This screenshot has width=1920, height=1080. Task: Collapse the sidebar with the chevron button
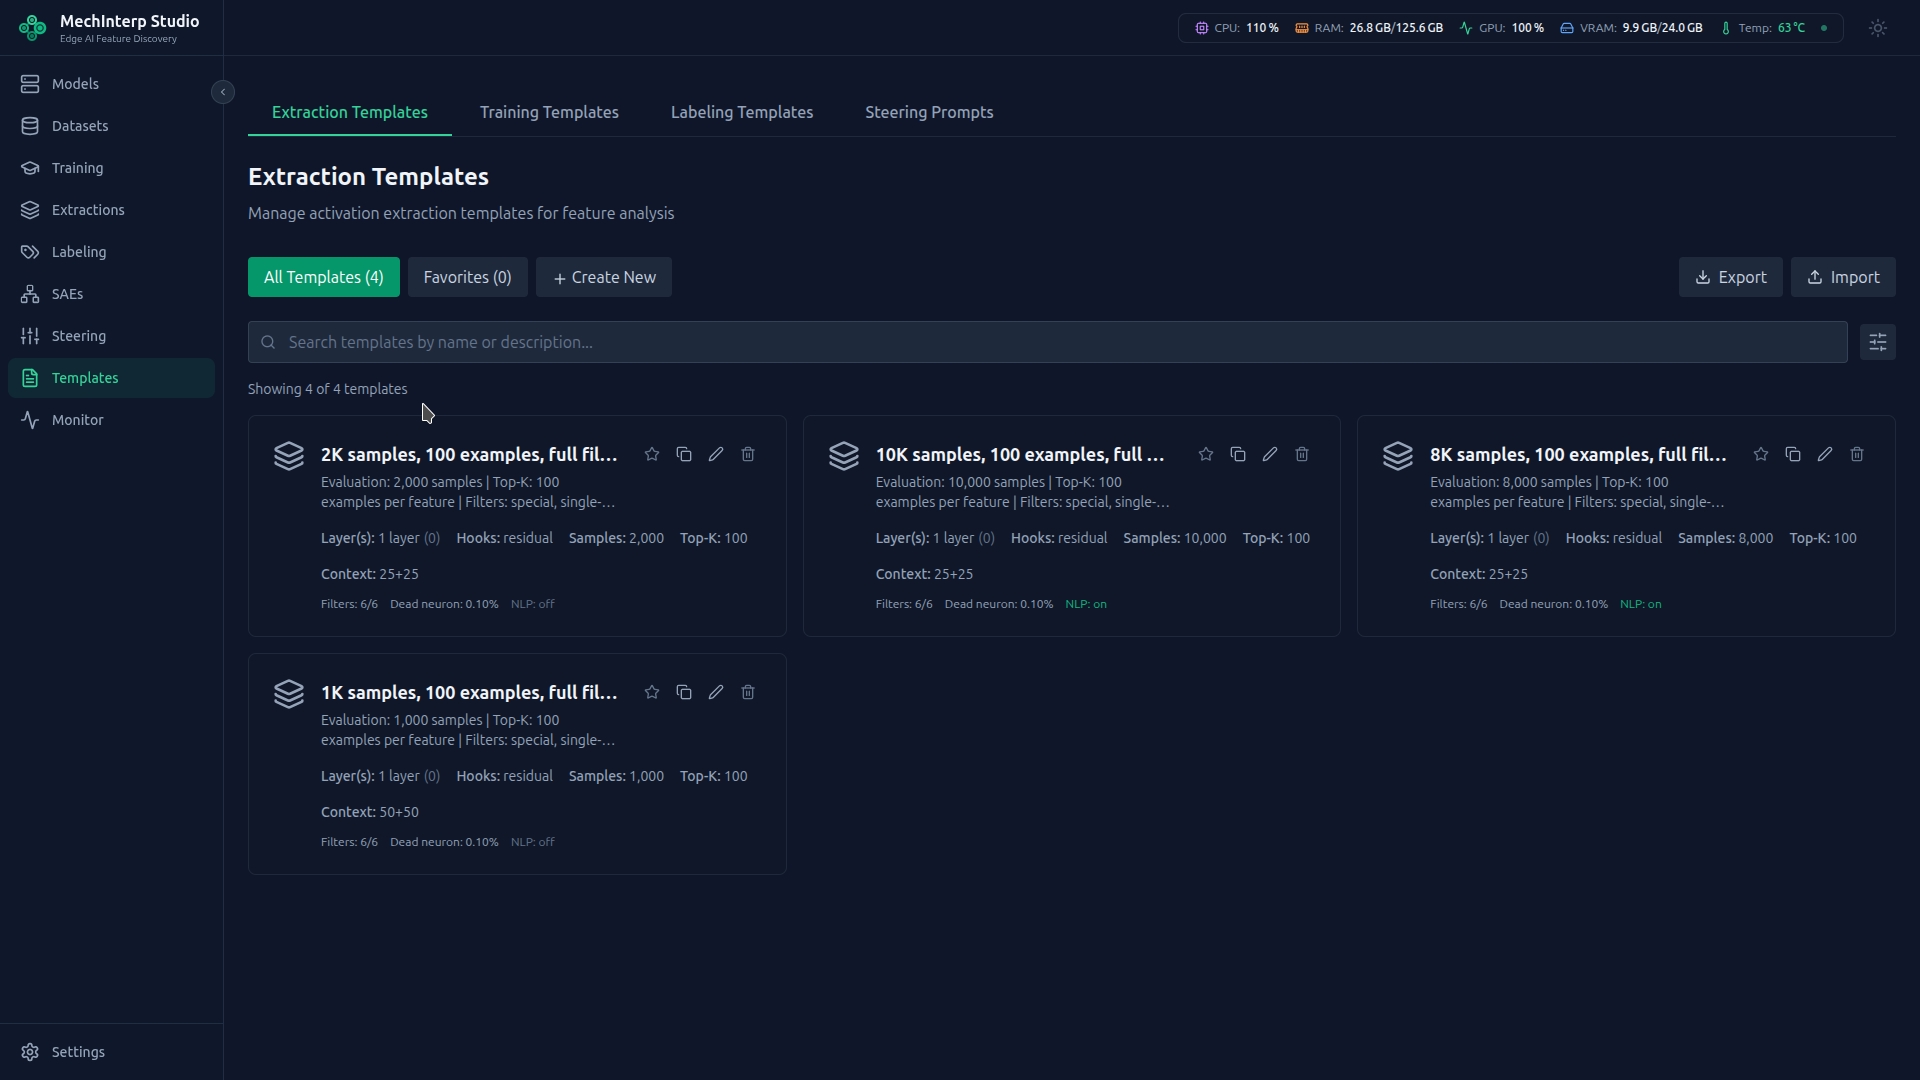pyautogui.click(x=223, y=92)
